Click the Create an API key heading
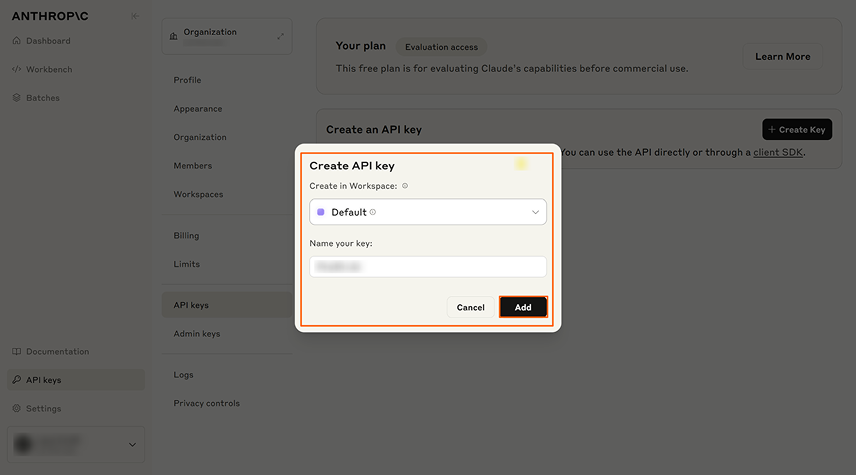The height and width of the screenshot is (475, 856). pyautogui.click(x=374, y=129)
